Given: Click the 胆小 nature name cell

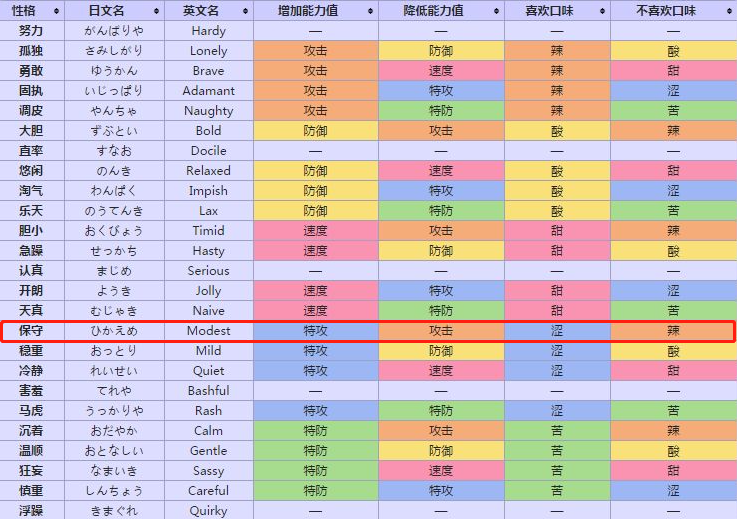Looking at the screenshot, I should (32, 231).
